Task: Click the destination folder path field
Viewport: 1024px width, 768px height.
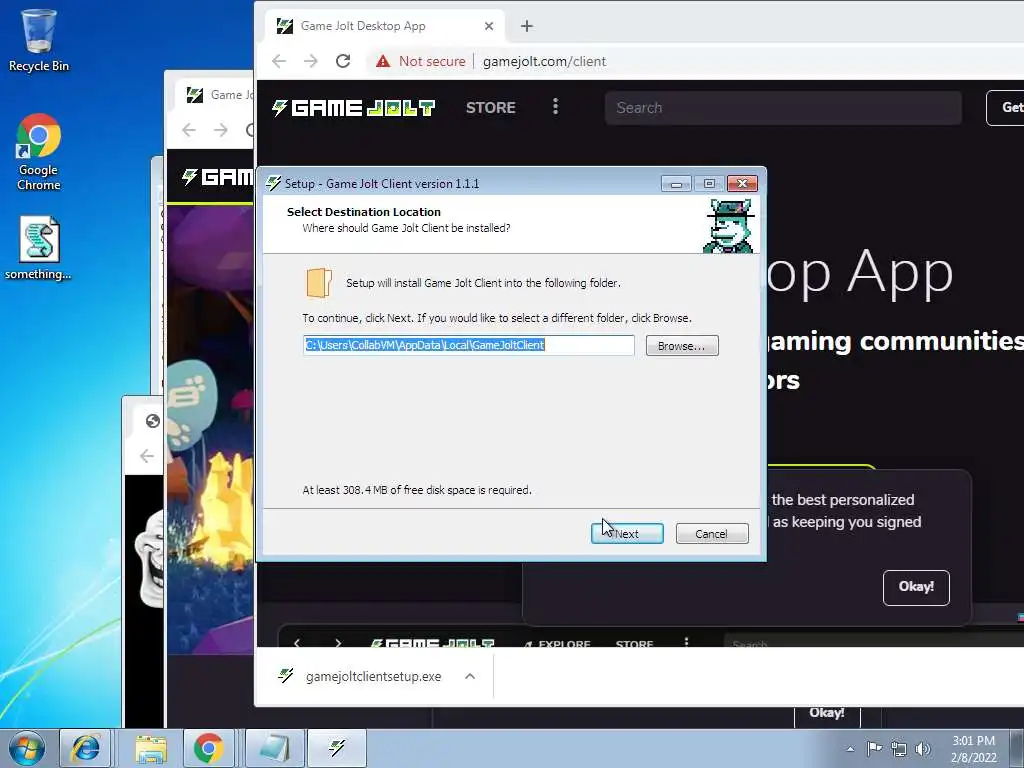Action: pos(468,345)
